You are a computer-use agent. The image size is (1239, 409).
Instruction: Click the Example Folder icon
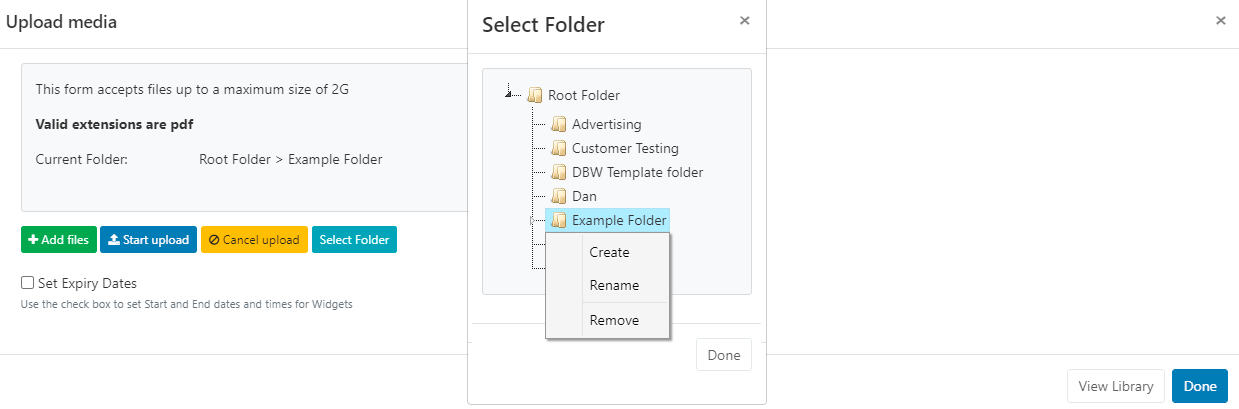(x=559, y=220)
